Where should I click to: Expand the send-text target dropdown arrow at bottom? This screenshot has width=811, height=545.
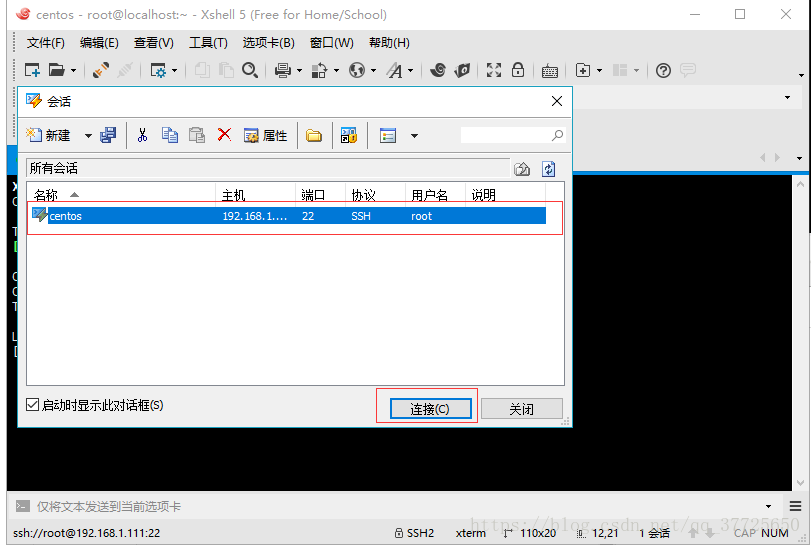coord(768,506)
